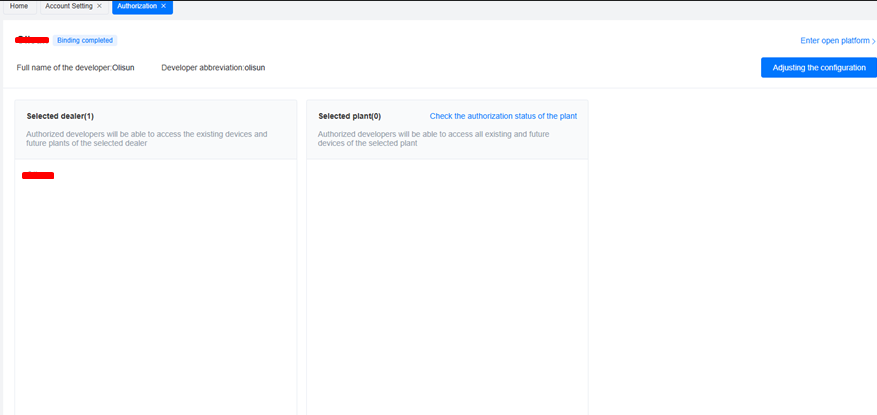Click Adjusting the configuration button
877x415 pixels.
tap(819, 67)
